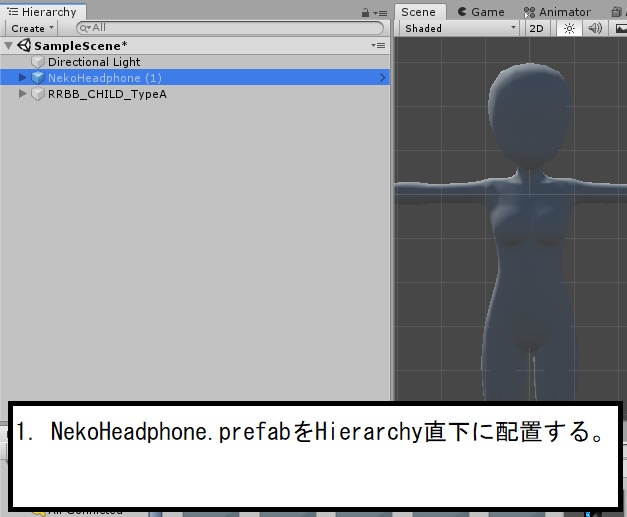This screenshot has height=517, width=627.
Task: Click the Directional Light cube icon
Action: (38, 62)
